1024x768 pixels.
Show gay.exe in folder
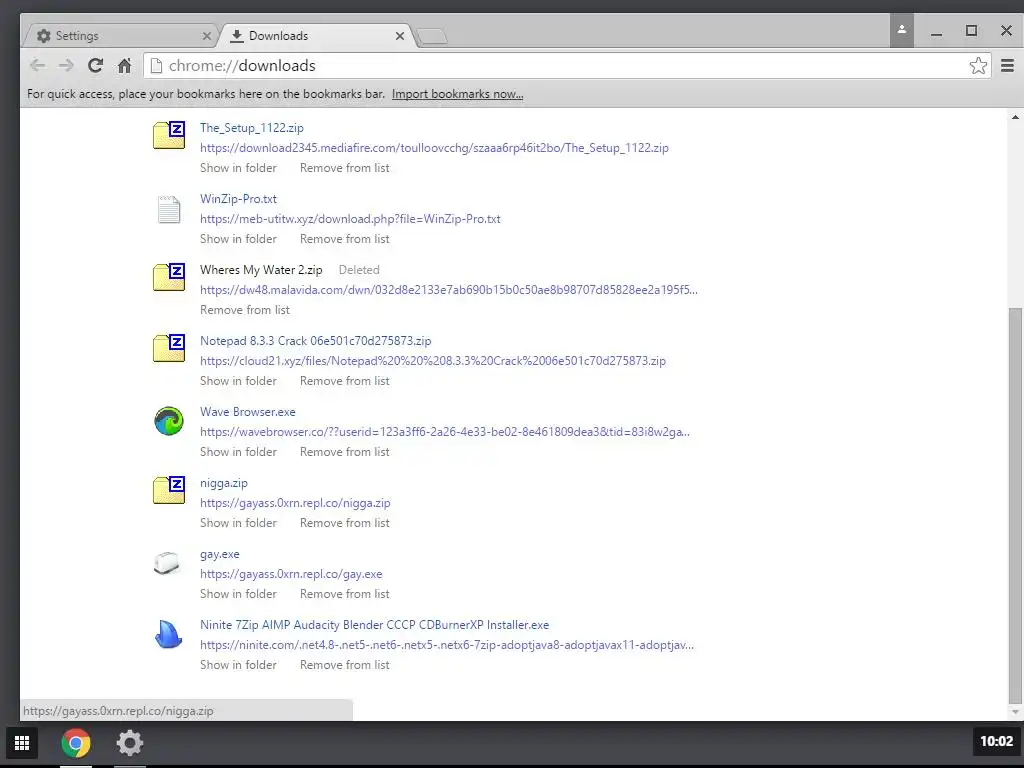tap(238, 594)
